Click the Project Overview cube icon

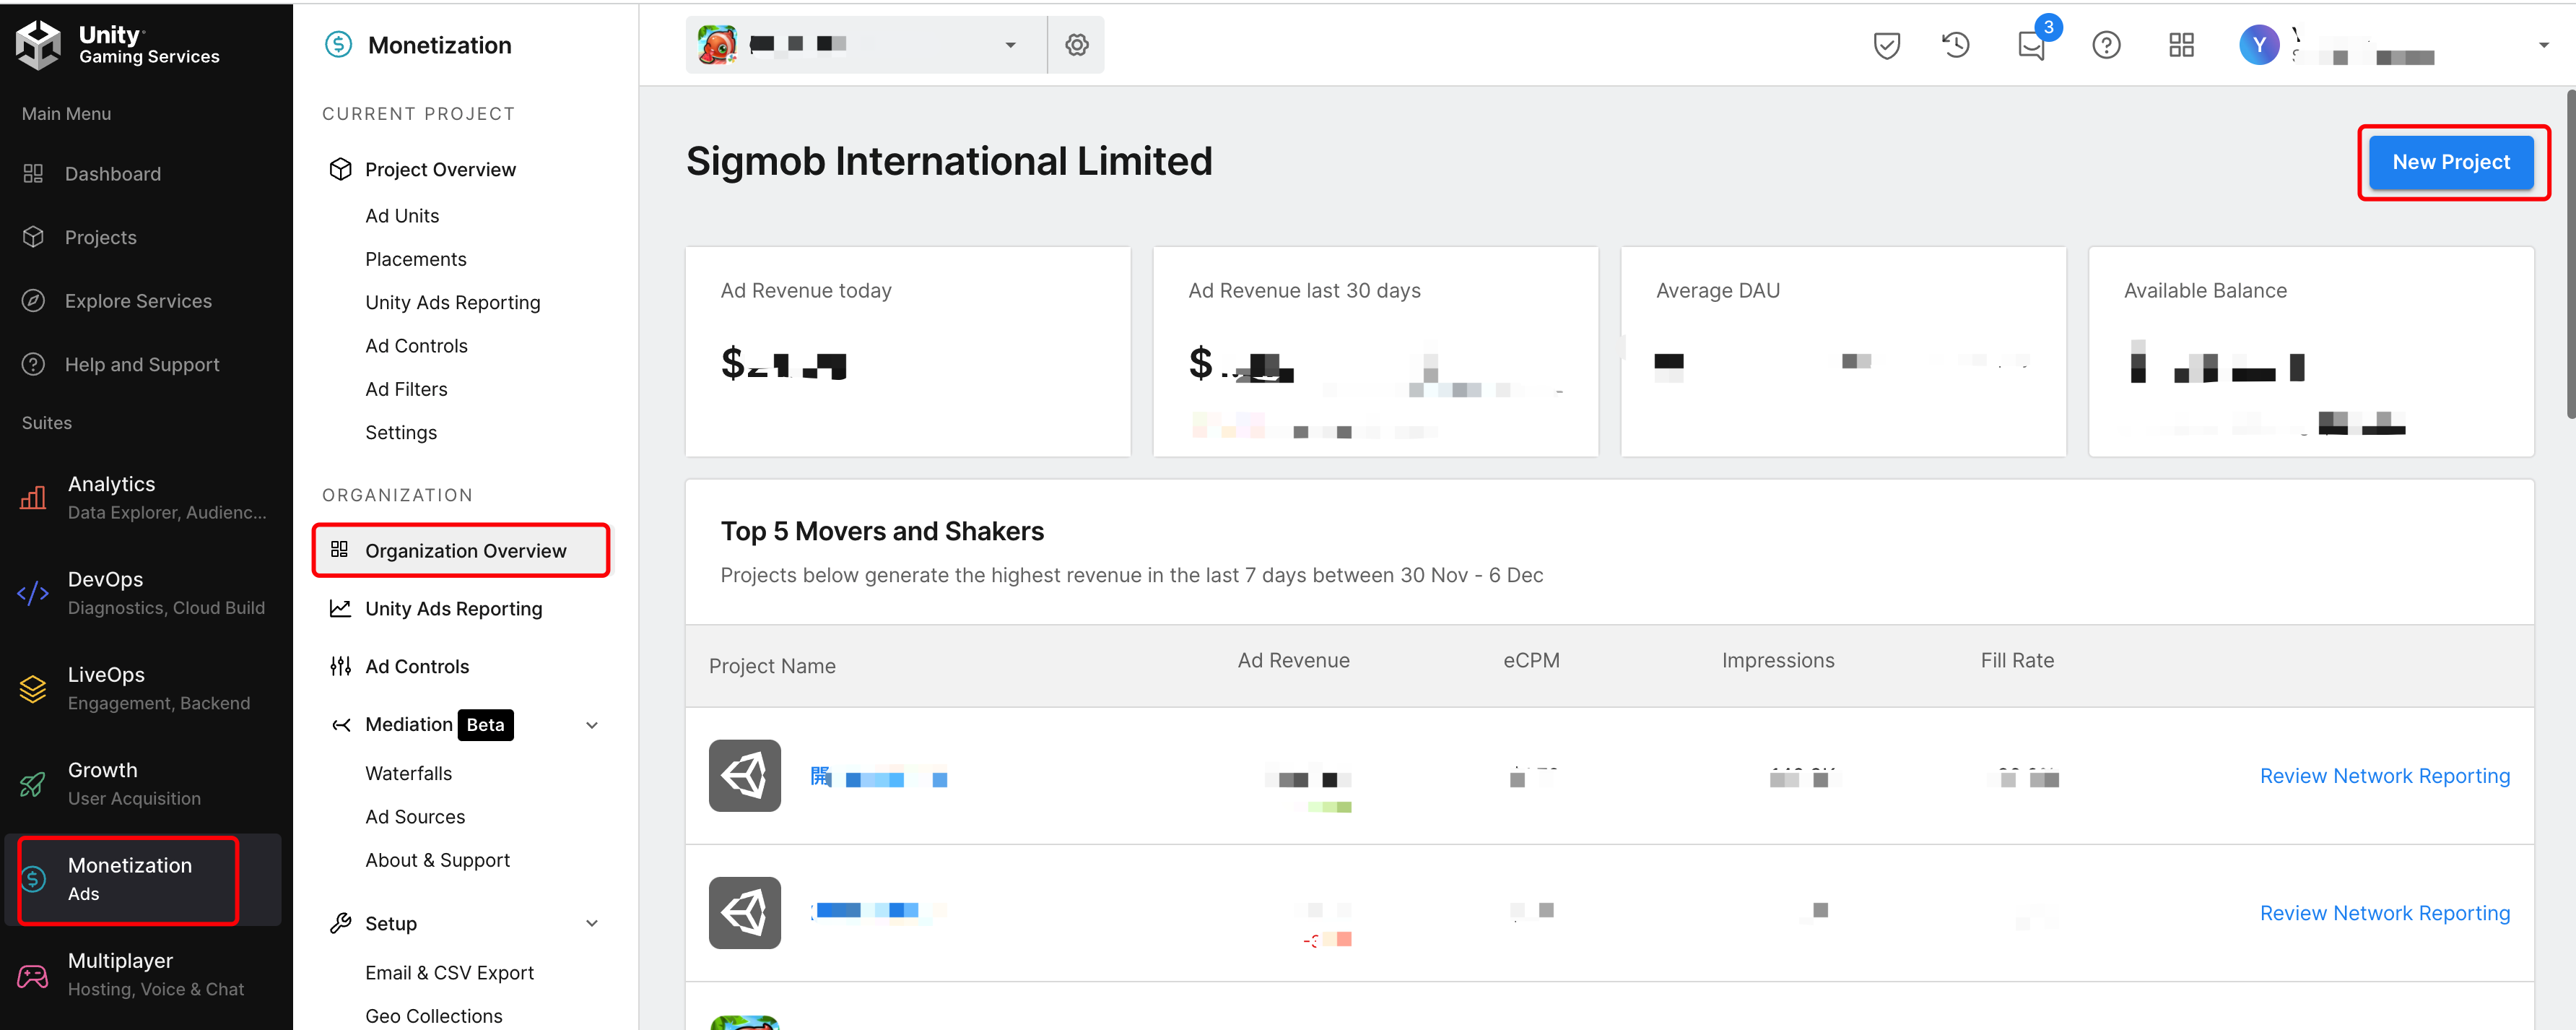point(340,169)
